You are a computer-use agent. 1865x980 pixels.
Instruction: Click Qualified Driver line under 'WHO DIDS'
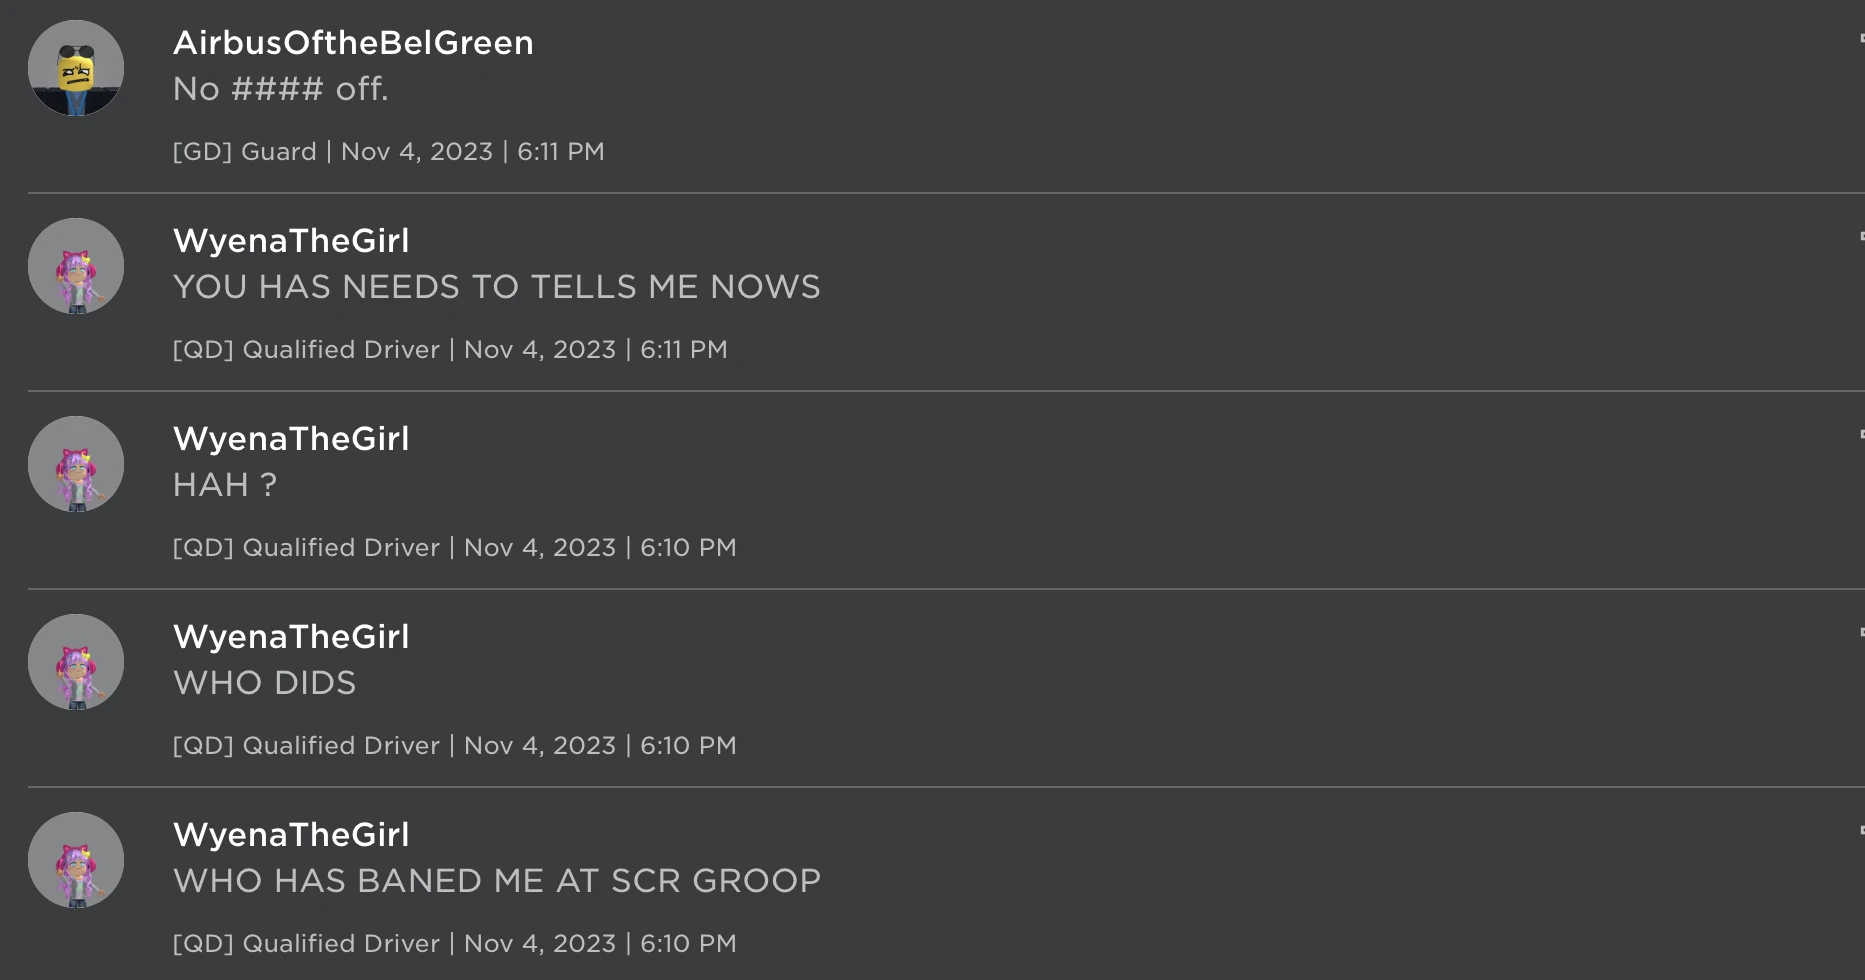pyautogui.click(x=454, y=746)
